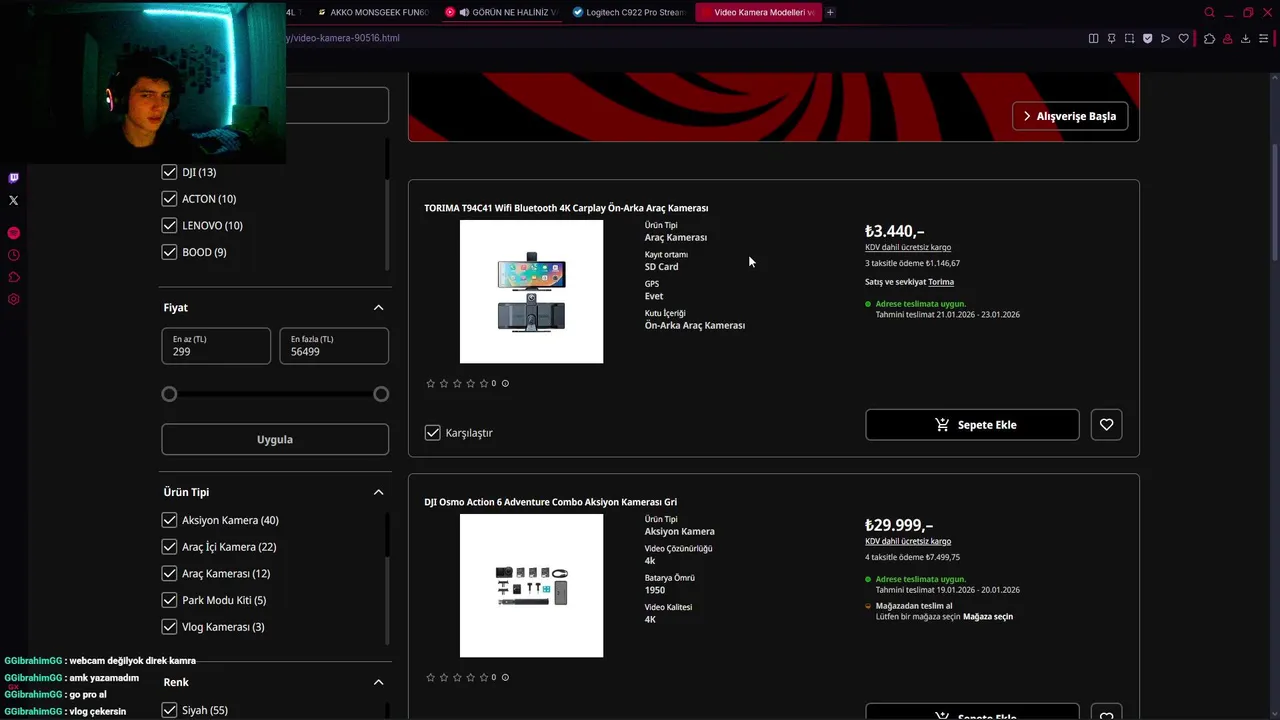Open a new tab with plus icon
Viewport: 1280px width, 720px height.
pyautogui.click(x=830, y=12)
